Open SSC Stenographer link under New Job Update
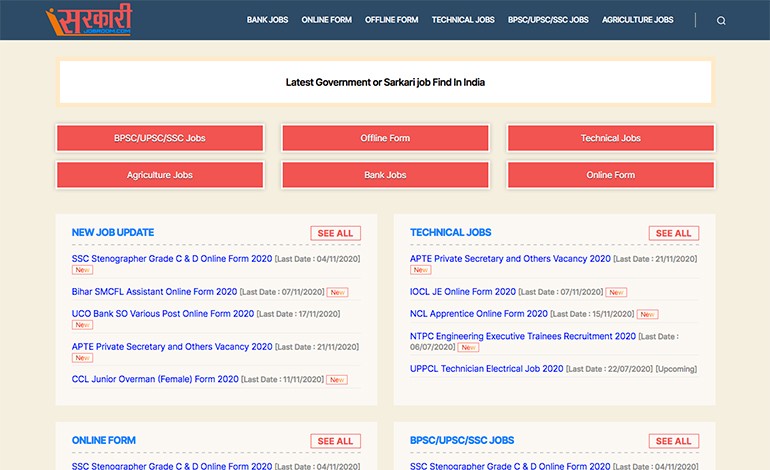The width and height of the screenshot is (770, 470). click(x=172, y=258)
